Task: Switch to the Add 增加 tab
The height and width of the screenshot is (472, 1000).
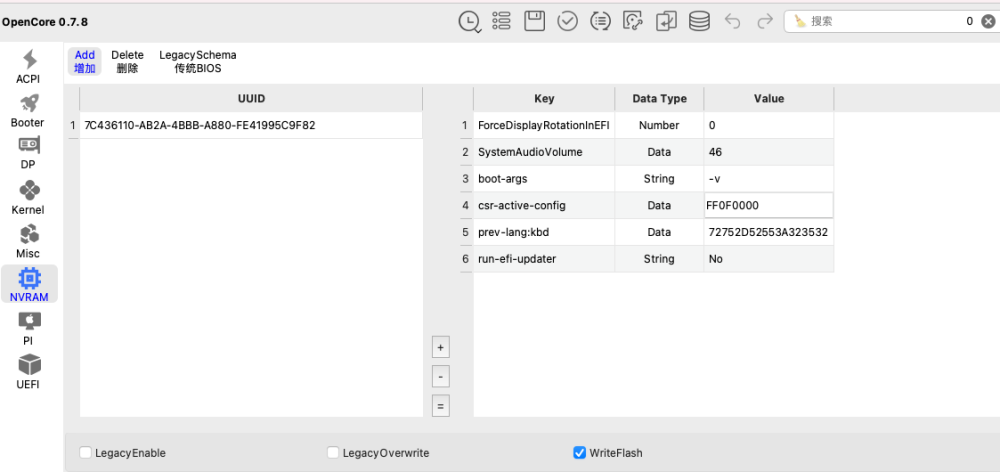Action: [85, 62]
